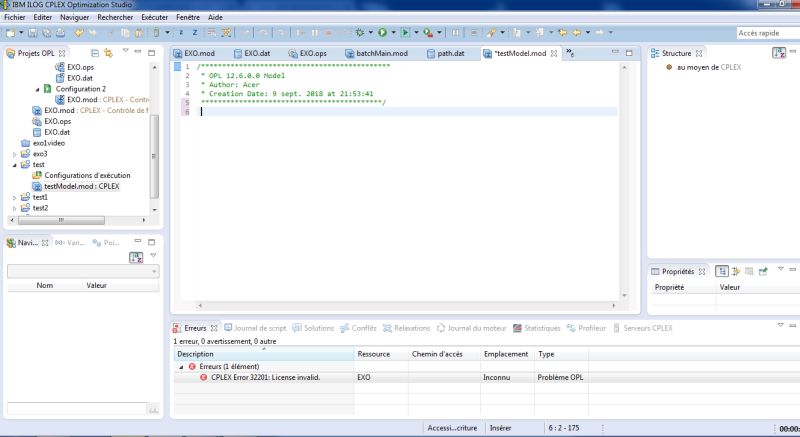Close the testModel.mod editor tab

(x=554, y=53)
